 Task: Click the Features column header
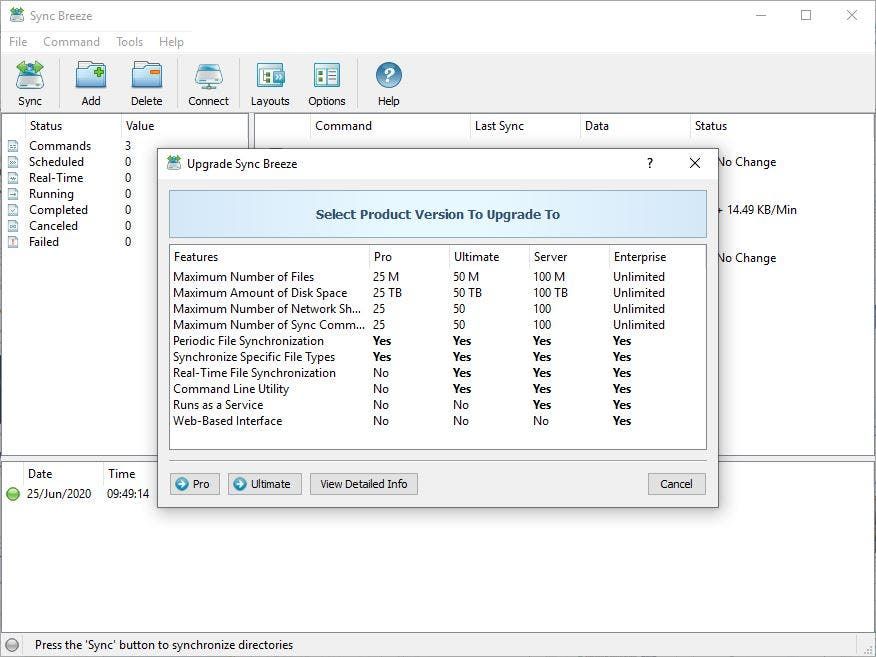(269, 257)
